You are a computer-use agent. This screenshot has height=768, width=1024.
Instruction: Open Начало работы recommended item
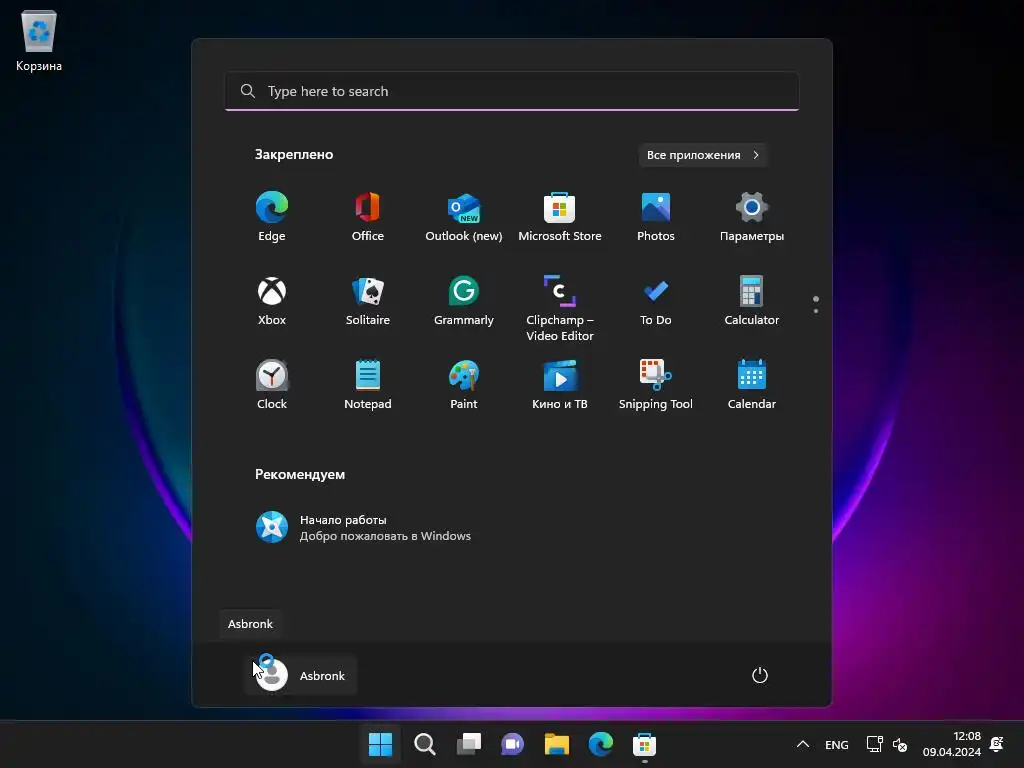tap(363, 527)
